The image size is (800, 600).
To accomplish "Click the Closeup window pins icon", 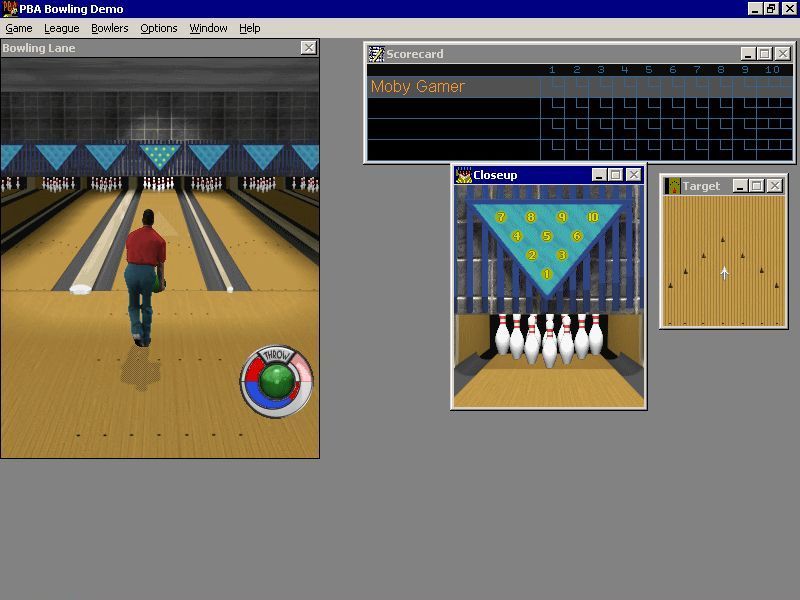I will 464,175.
